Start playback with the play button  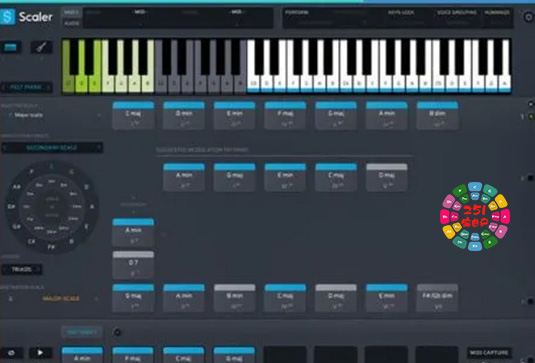tap(40, 353)
